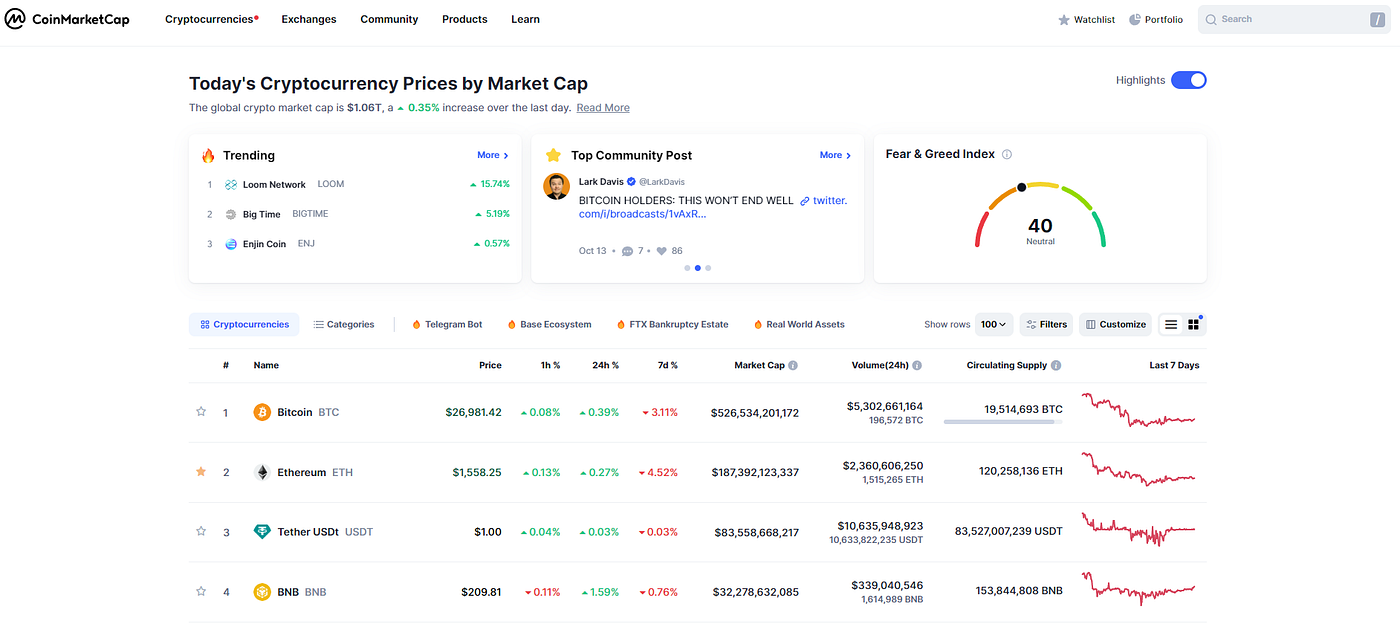Click the Ethereum 7-day sparkline chart
The width and height of the screenshot is (1400, 623).
(x=1139, y=470)
